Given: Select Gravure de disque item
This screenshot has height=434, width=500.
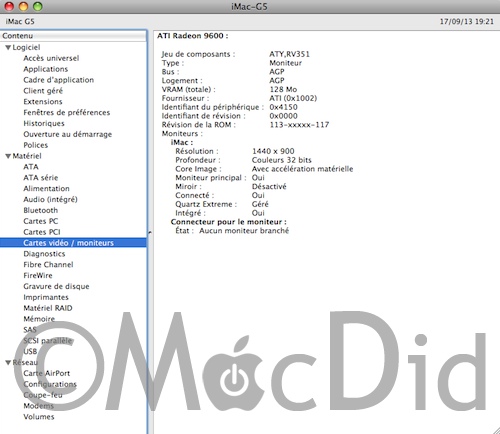Looking at the screenshot, I should click(x=56, y=286).
